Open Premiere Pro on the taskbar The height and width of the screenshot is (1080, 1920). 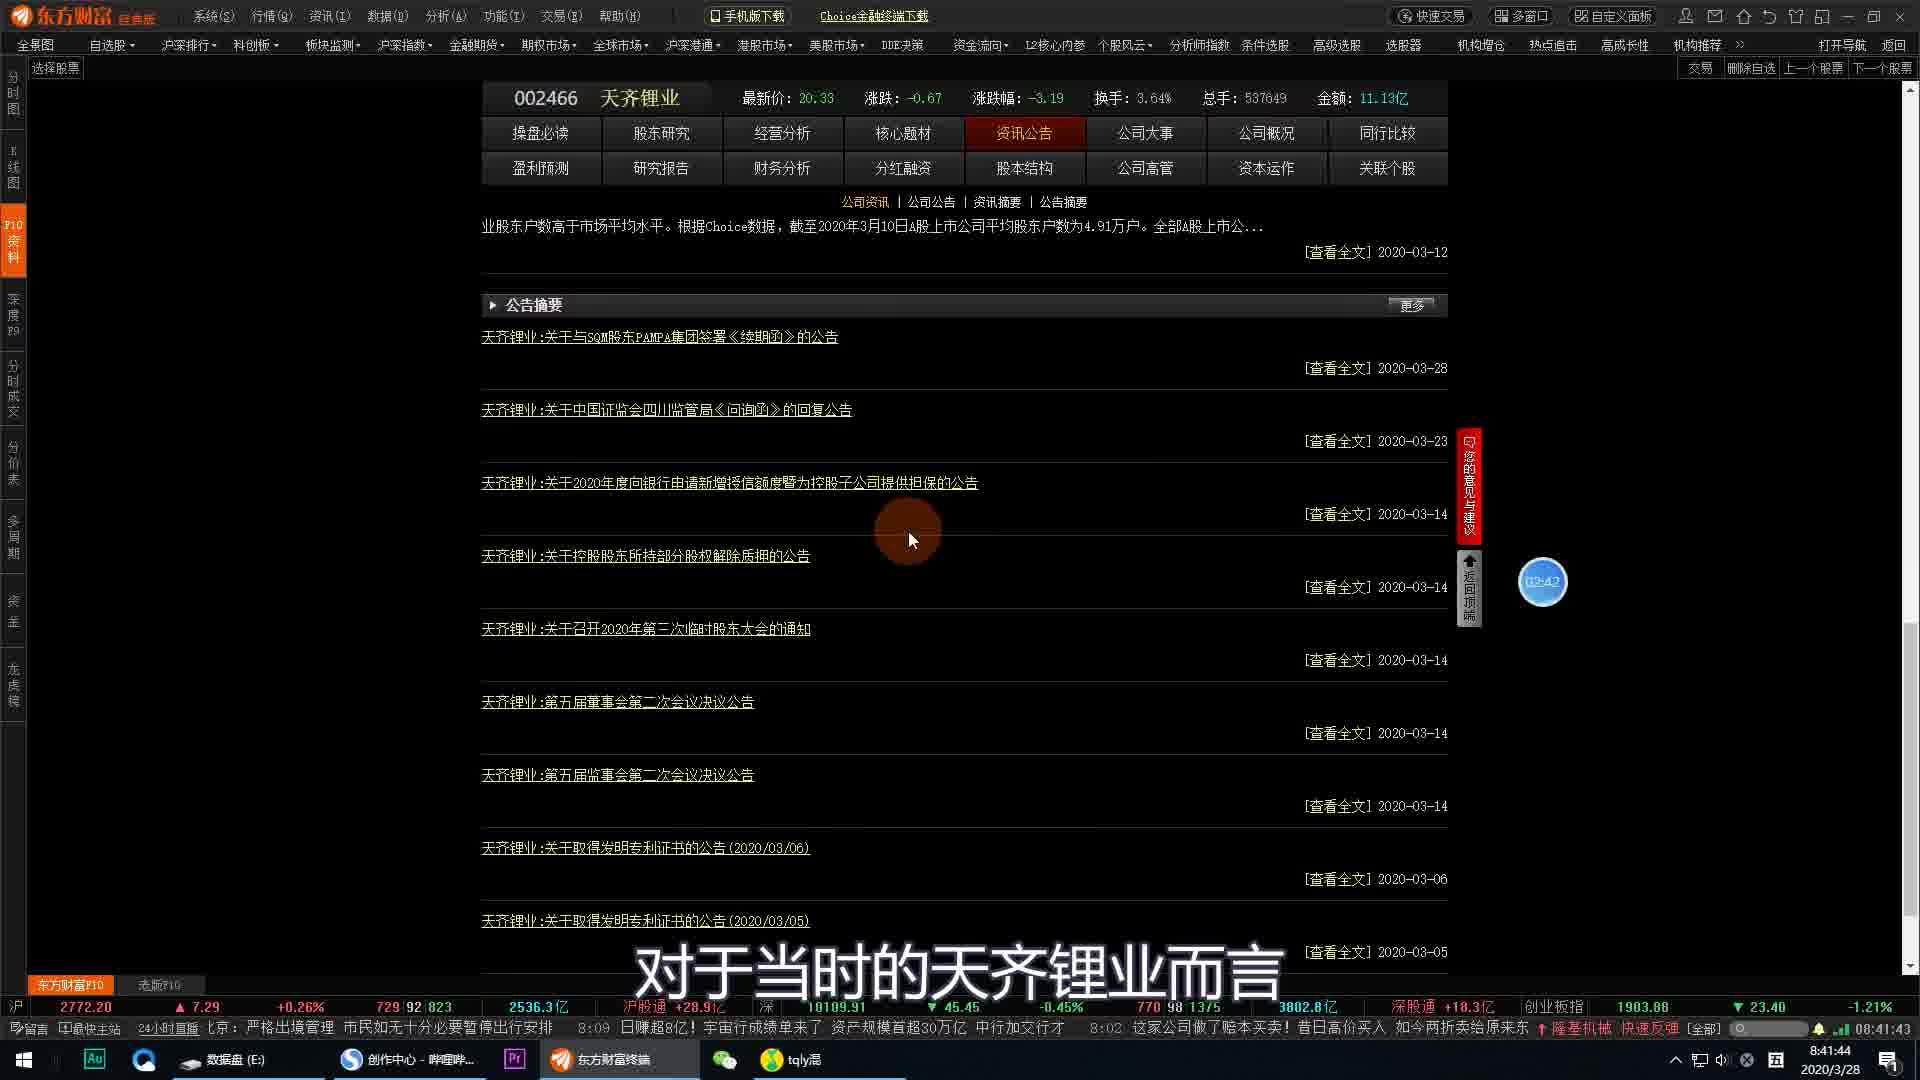point(514,1059)
